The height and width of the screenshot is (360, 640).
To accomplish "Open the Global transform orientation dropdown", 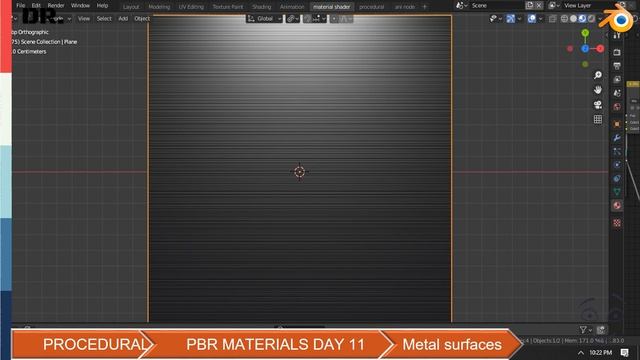I will [x=264, y=18].
